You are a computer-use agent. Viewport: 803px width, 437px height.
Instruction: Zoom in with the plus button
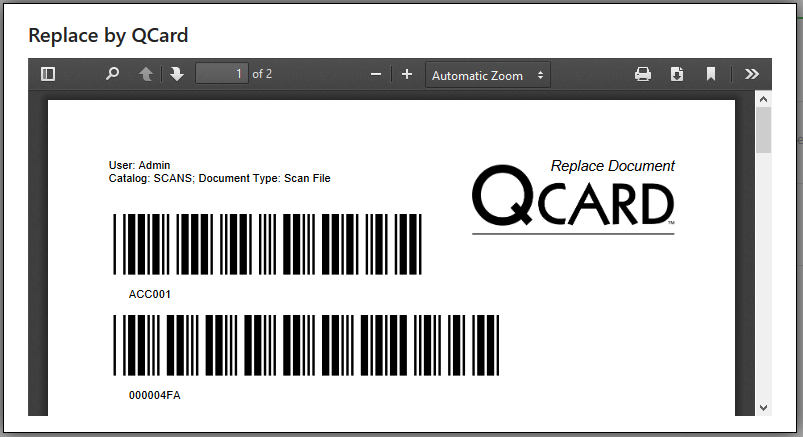pos(407,74)
